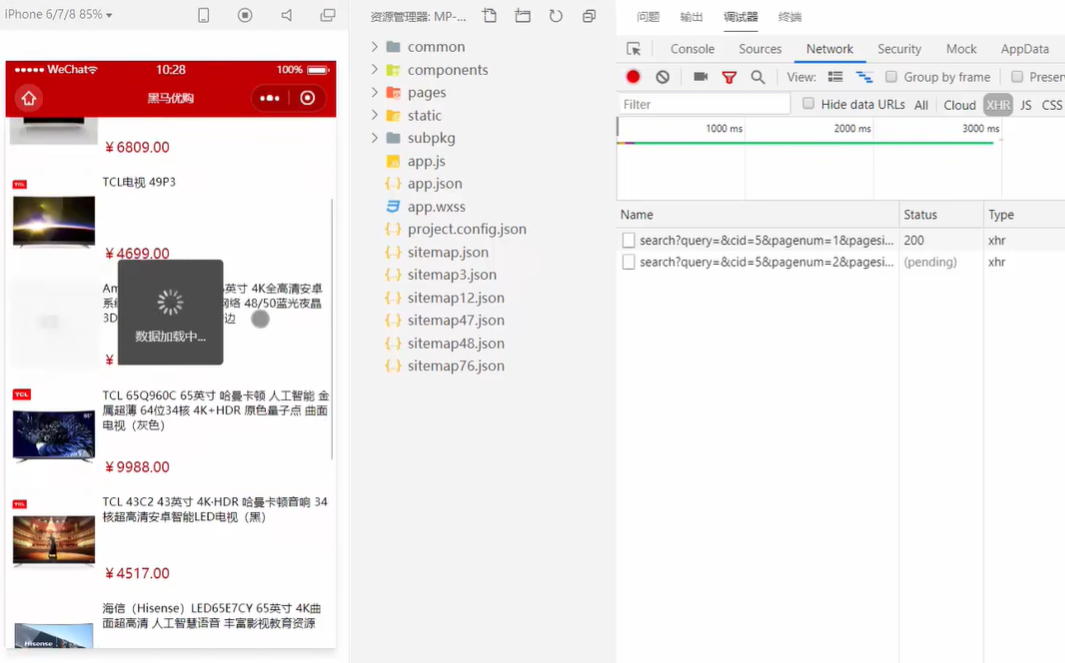Click the simulator product list scrollbar
The height and width of the screenshot is (663, 1065).
point(332,329)
